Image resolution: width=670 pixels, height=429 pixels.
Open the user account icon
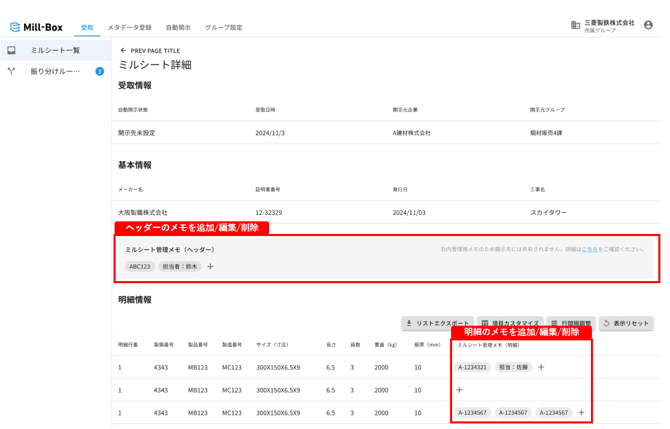pos(648,25)
